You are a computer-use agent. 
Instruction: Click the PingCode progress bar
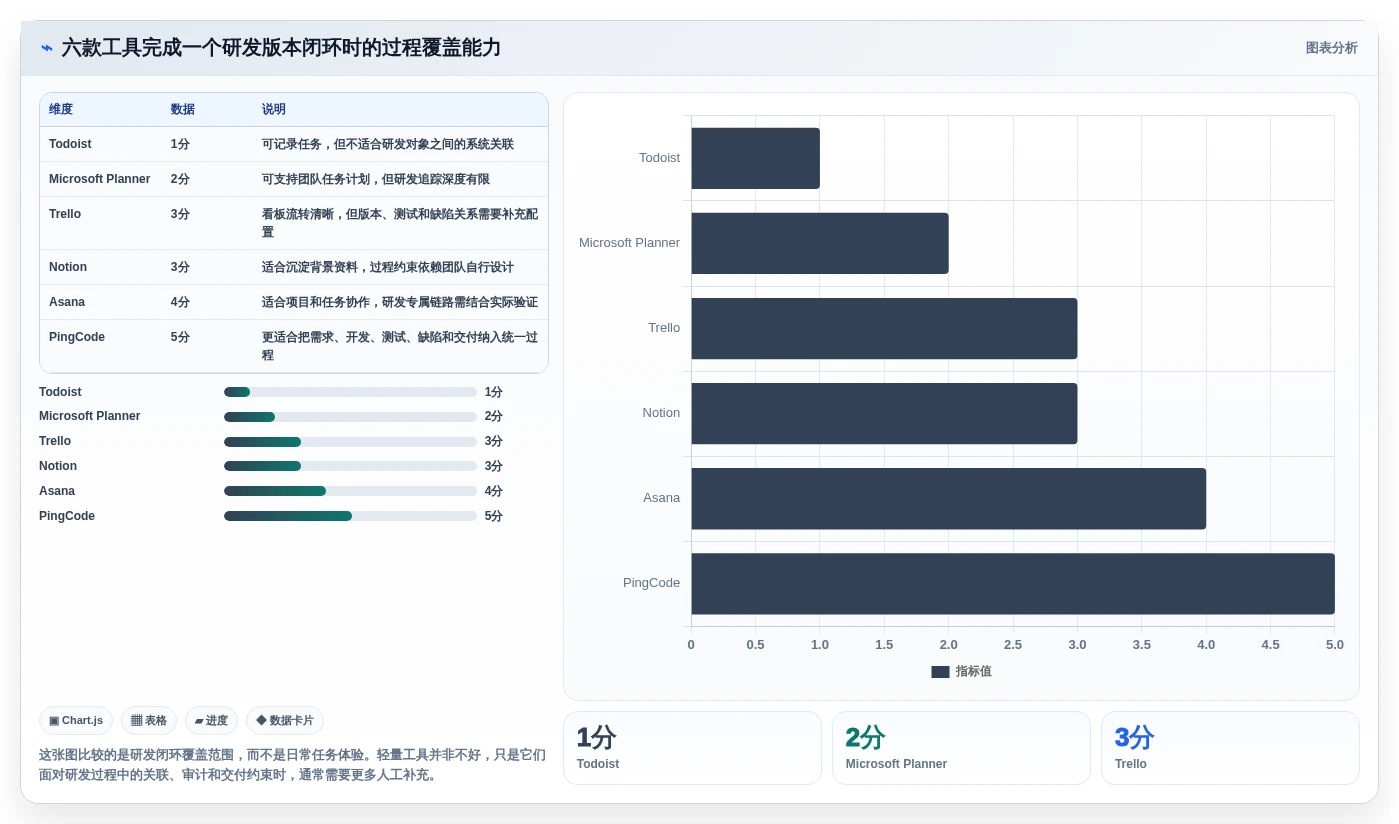click(350, 516)
